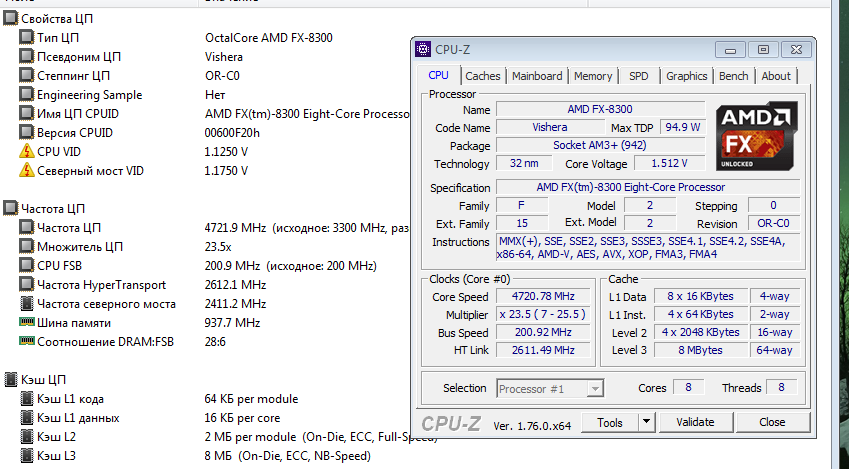Open the Tools dropdown arrow

pyautogui.click(x=649, y=423)
